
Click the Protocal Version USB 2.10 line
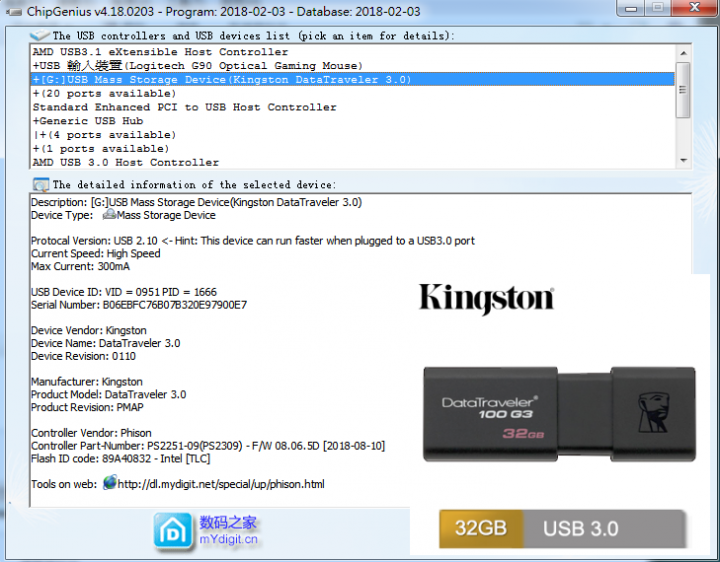coord(253,241)
